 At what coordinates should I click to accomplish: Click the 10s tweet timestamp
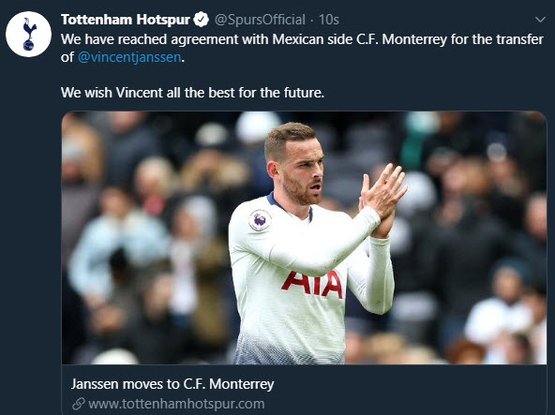point(329,19)
